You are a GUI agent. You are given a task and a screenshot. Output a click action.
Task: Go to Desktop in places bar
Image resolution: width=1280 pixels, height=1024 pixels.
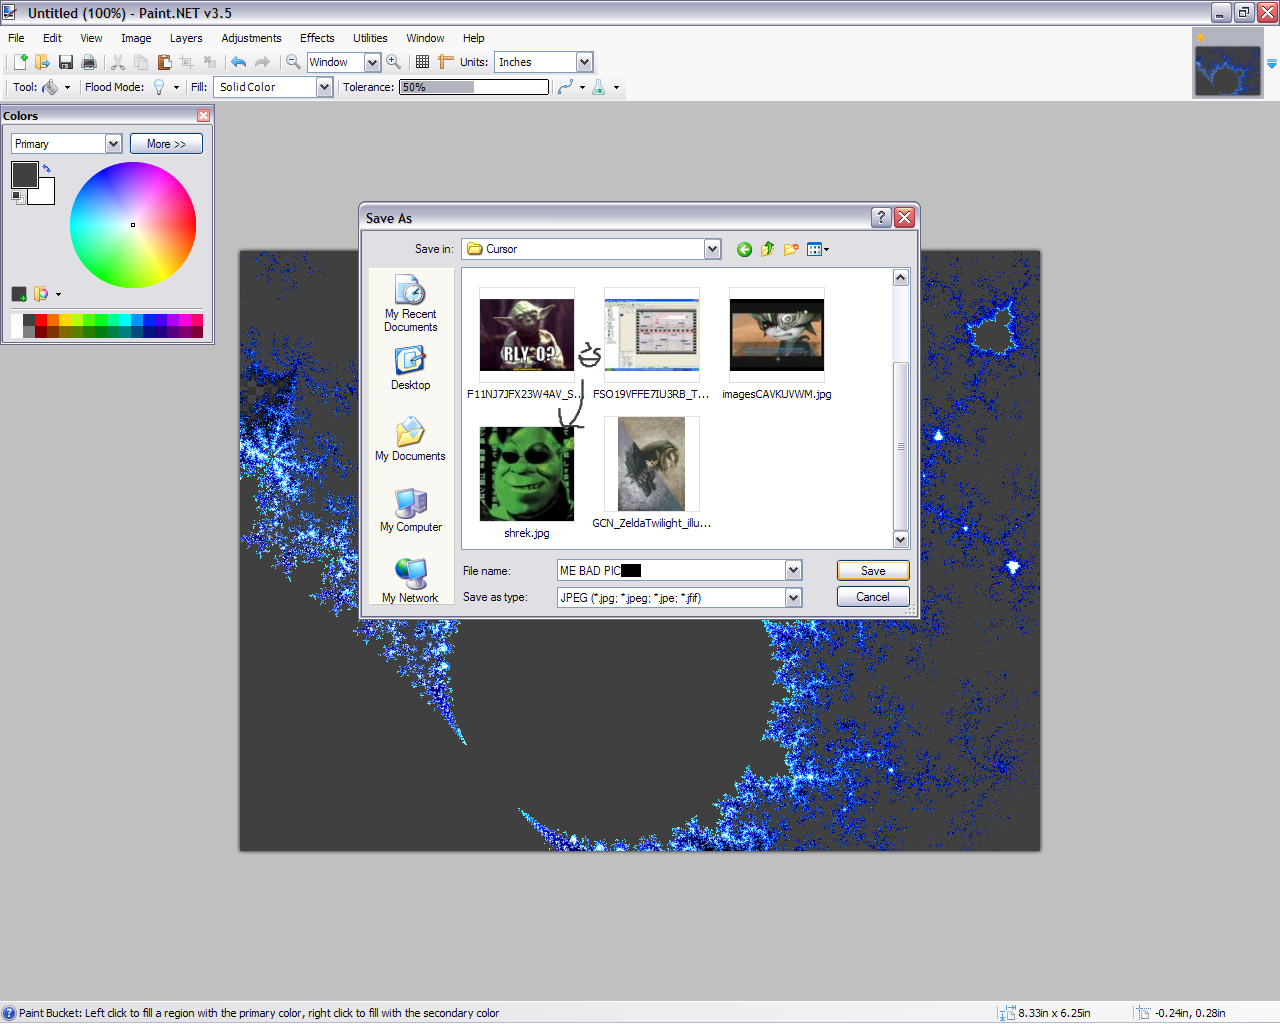[411, 368]
